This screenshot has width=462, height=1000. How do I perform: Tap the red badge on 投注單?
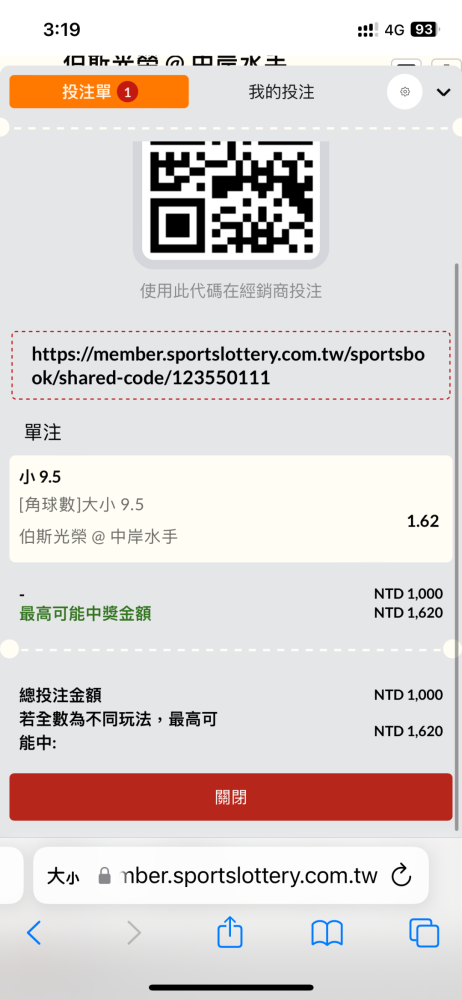pos(128,92)
